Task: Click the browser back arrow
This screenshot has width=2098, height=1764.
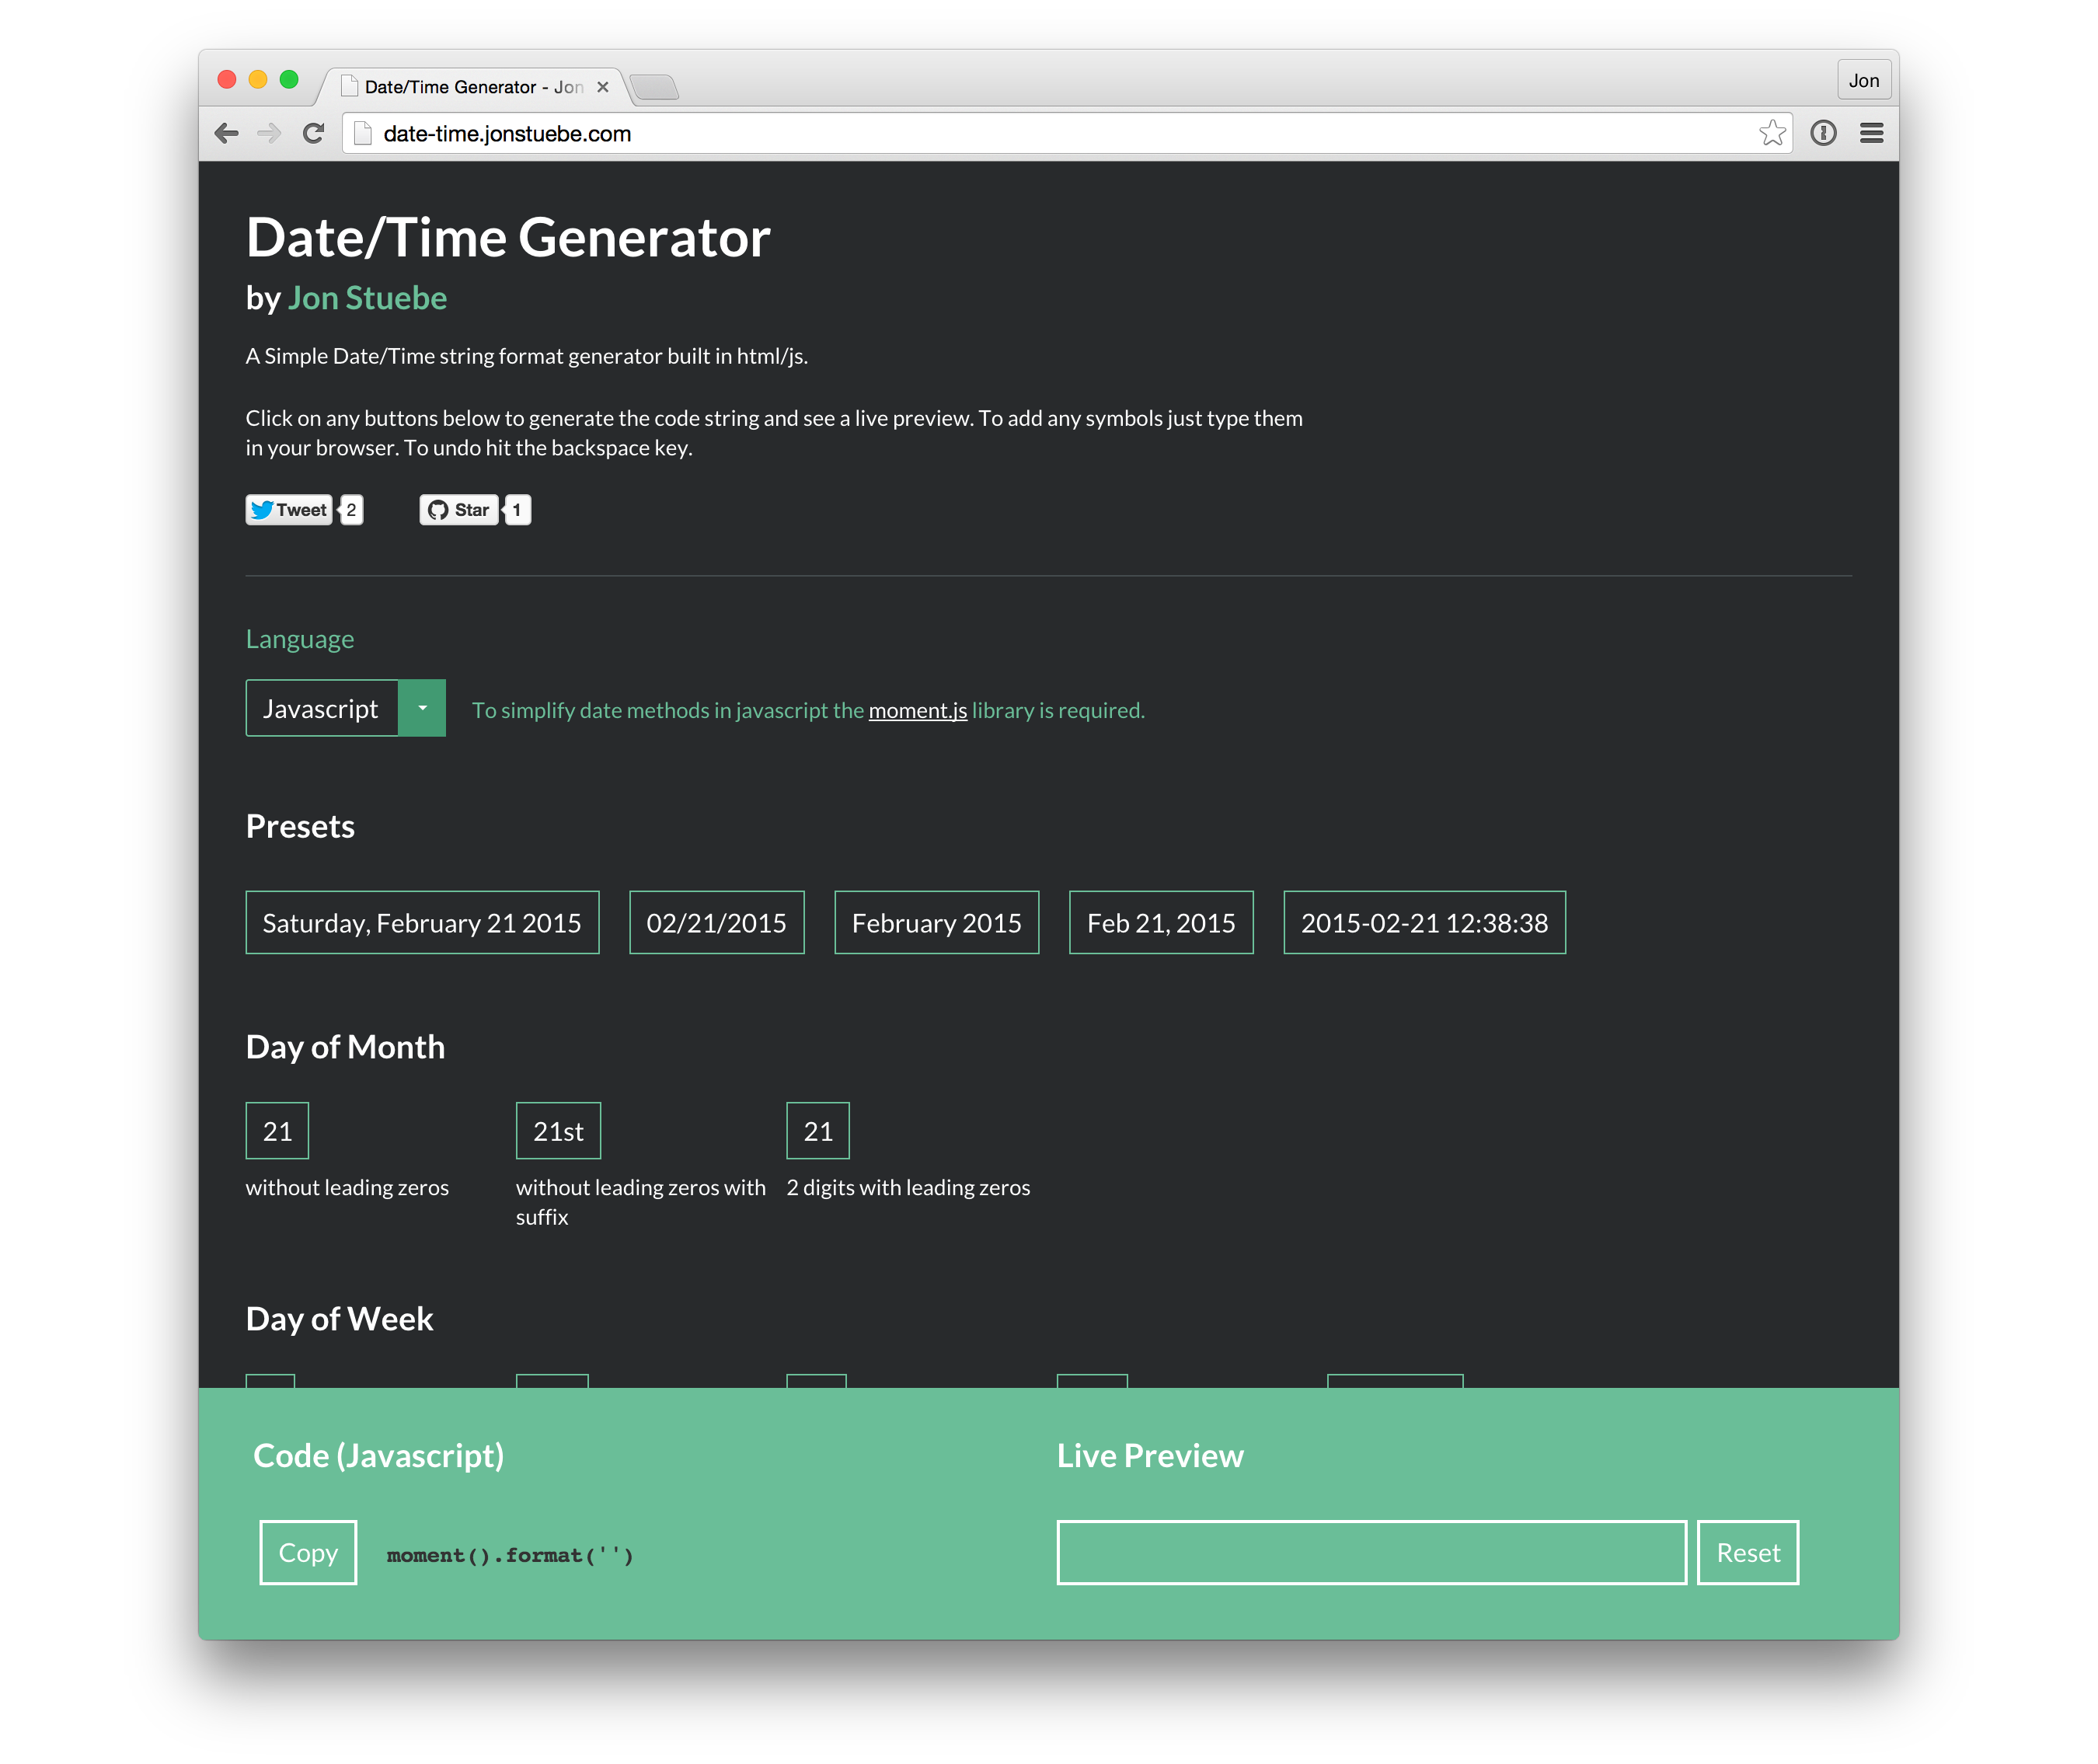Action: coord(227,133)
